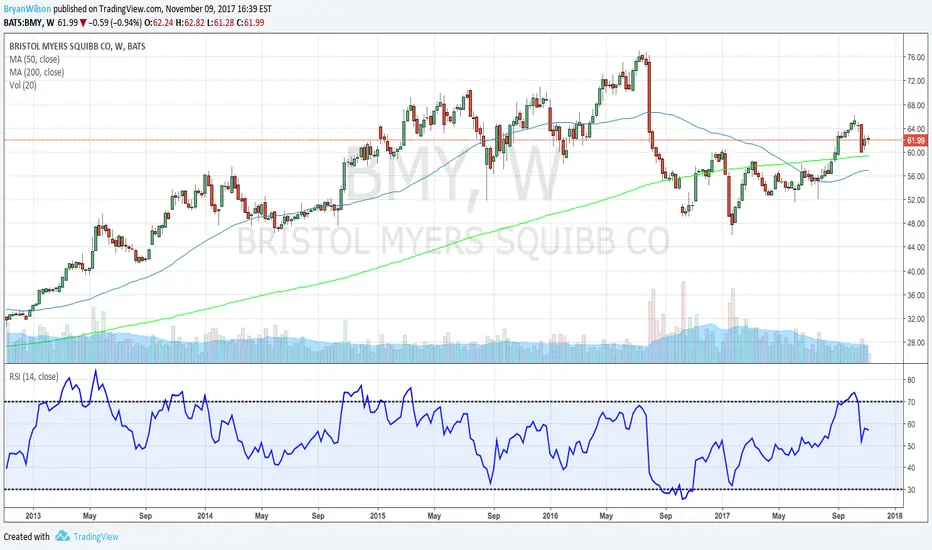Click the 48.00 price axis label
Screen dimensions: 932x550
[916, 224]
